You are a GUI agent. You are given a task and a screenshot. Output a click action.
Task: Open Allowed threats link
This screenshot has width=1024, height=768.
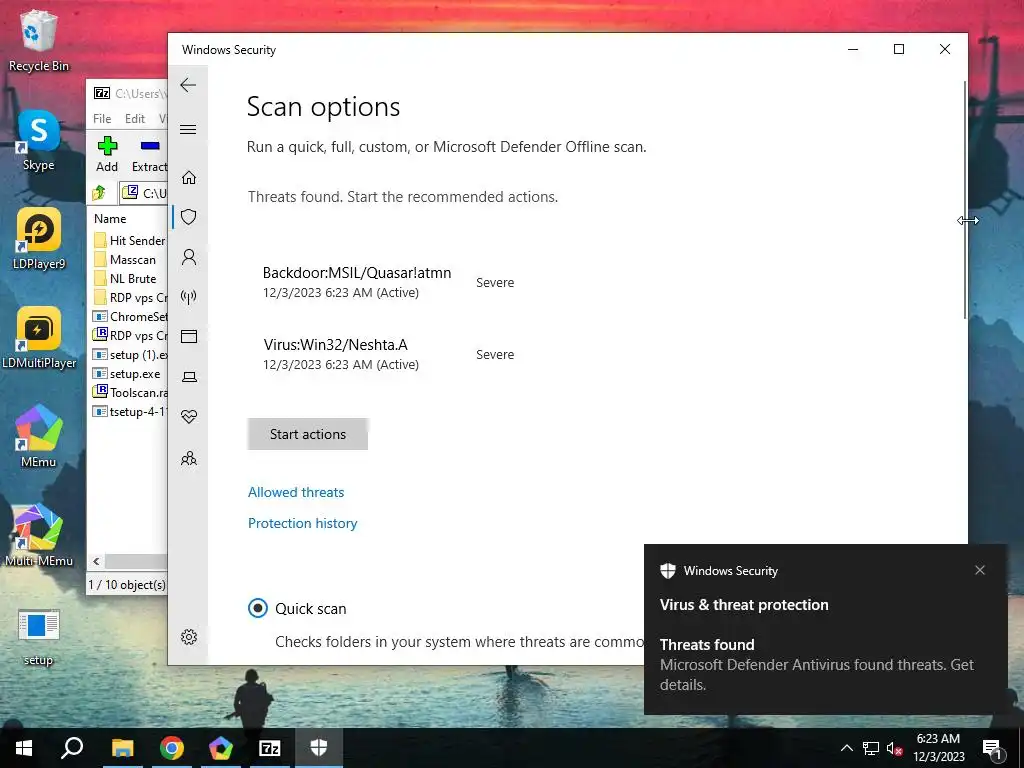click(x=296, y=492)
